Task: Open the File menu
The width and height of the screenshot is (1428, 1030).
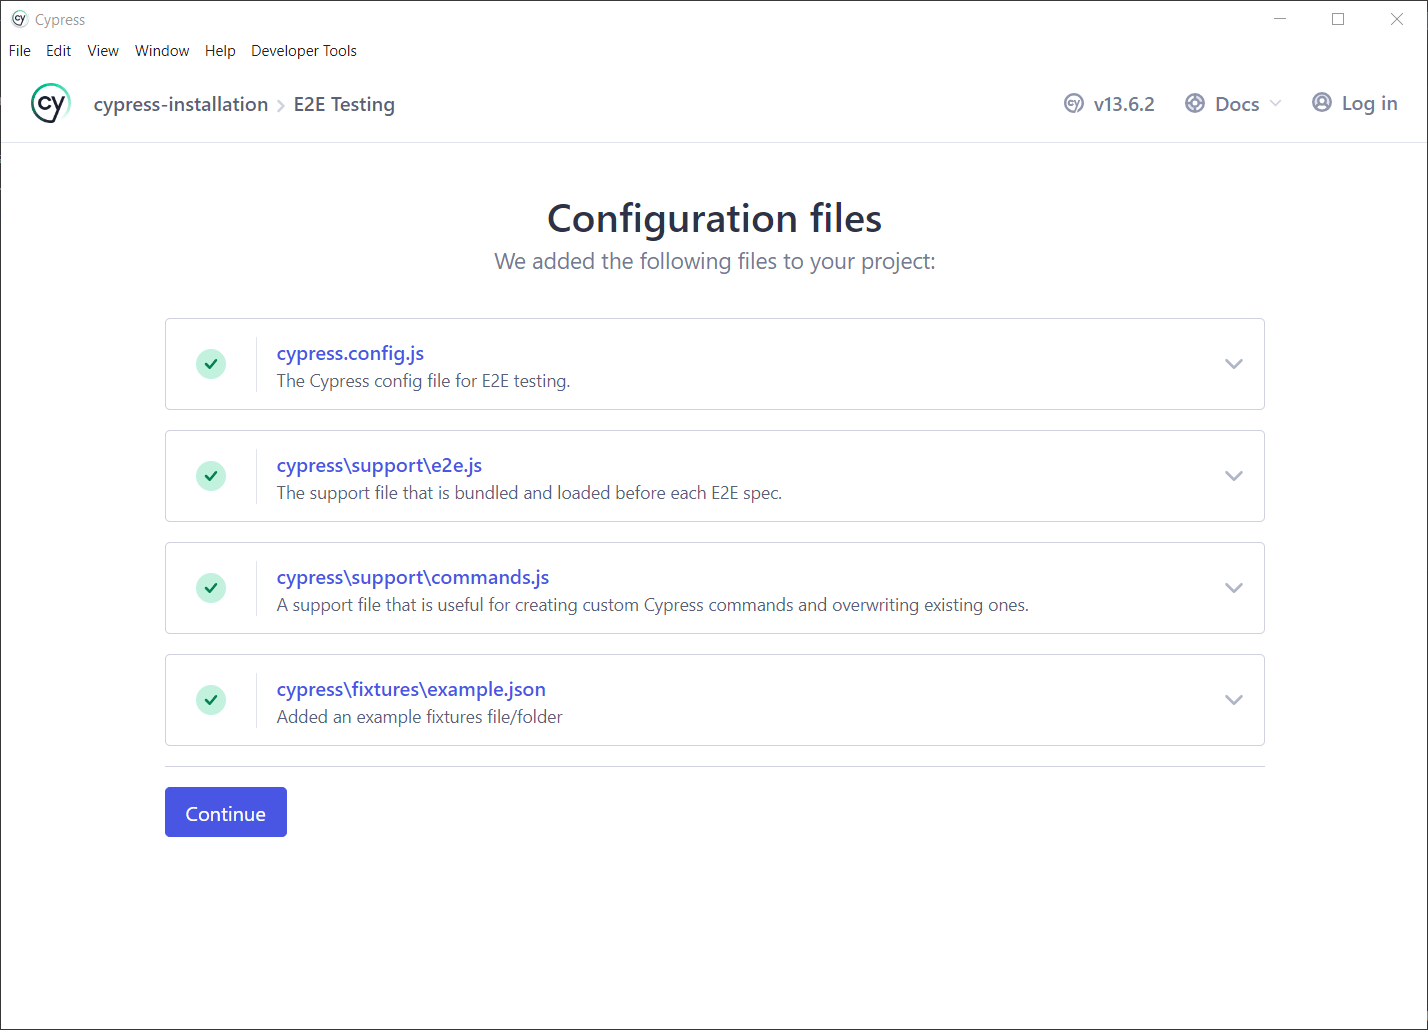Action: point(20,51)
